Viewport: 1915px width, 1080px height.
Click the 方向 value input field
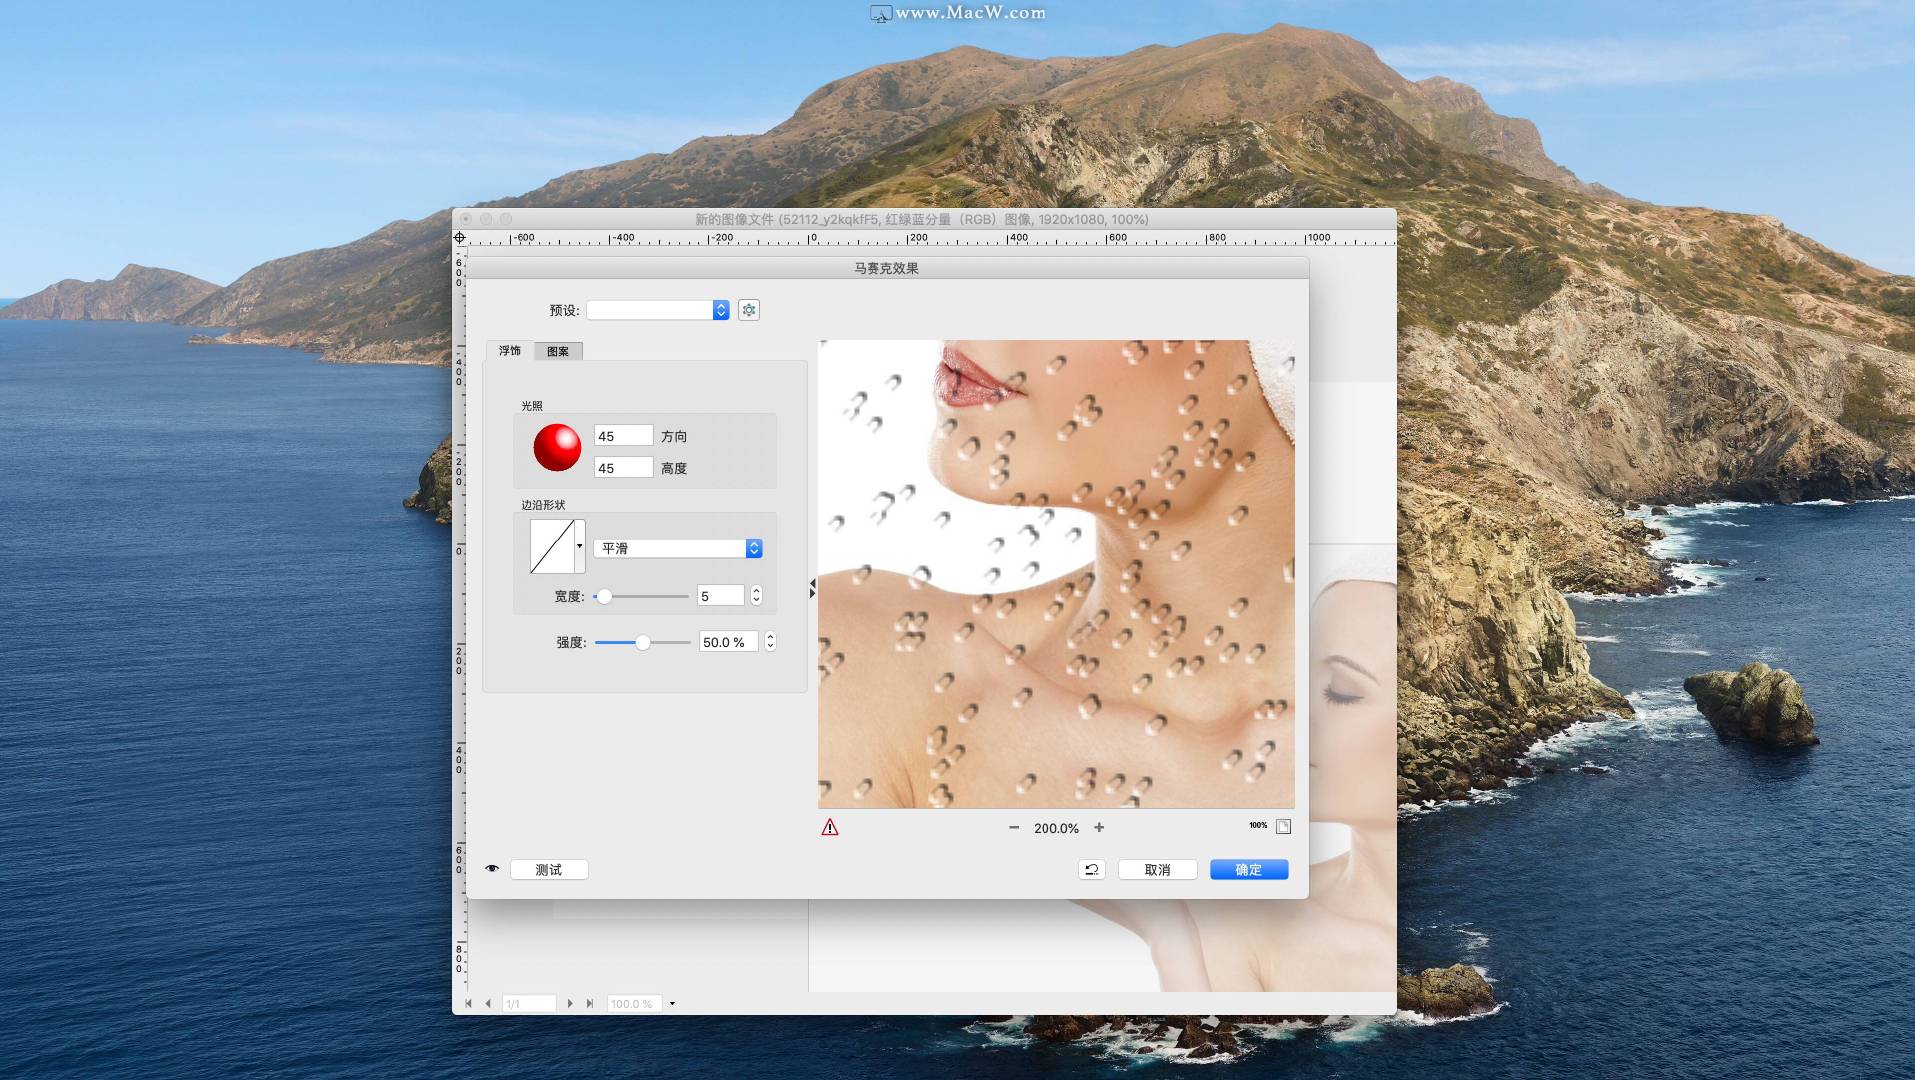[x=623, y=435]
